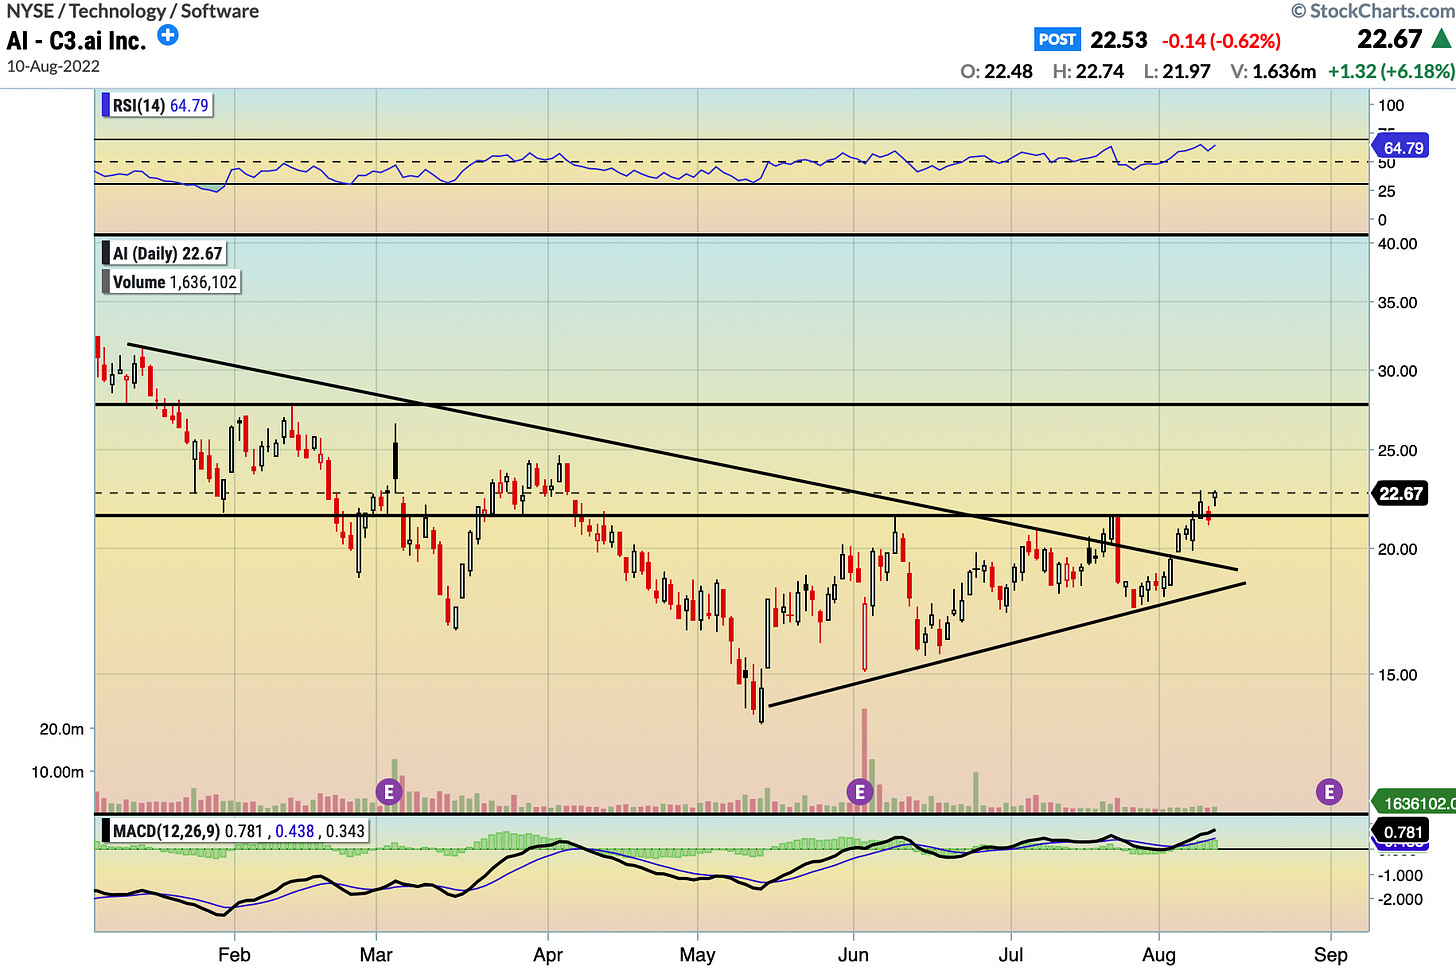Click the Apr label on the time axis
1456x979 pixels.
coord(548,955)
